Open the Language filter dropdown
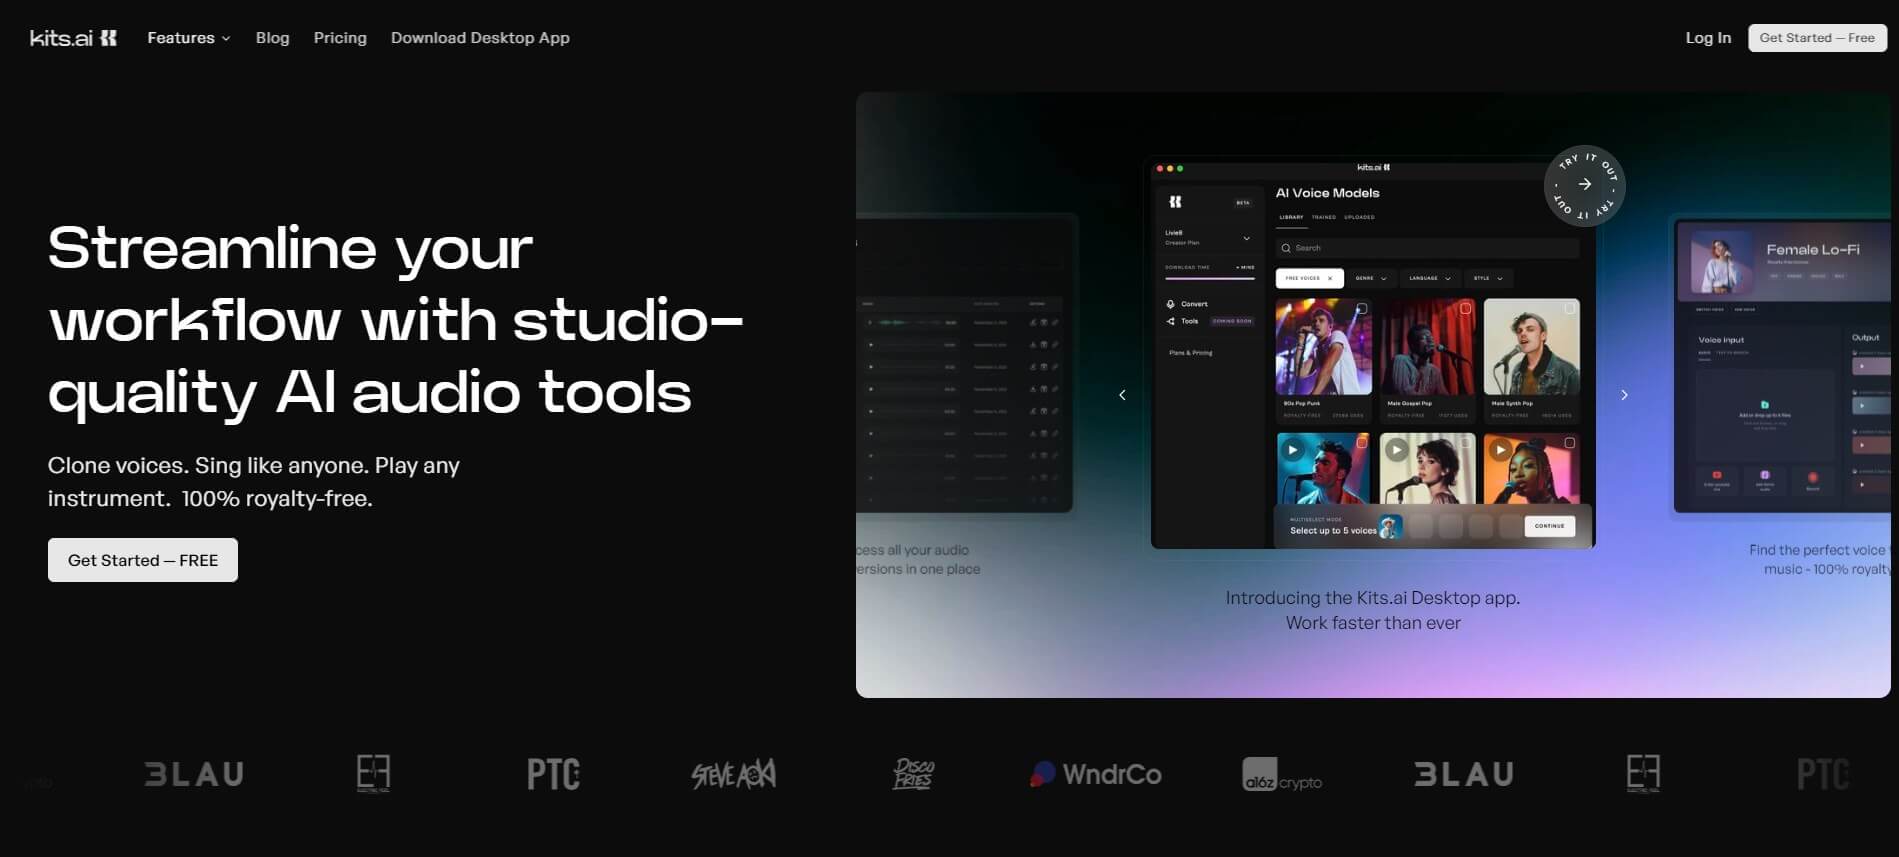 (x=1430, y=278)
